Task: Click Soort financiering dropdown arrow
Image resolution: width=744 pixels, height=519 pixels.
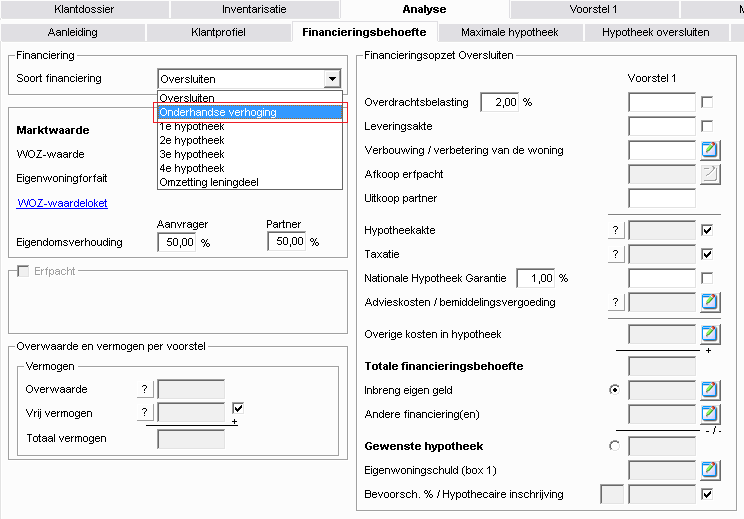Action: [x=332, y=79]
